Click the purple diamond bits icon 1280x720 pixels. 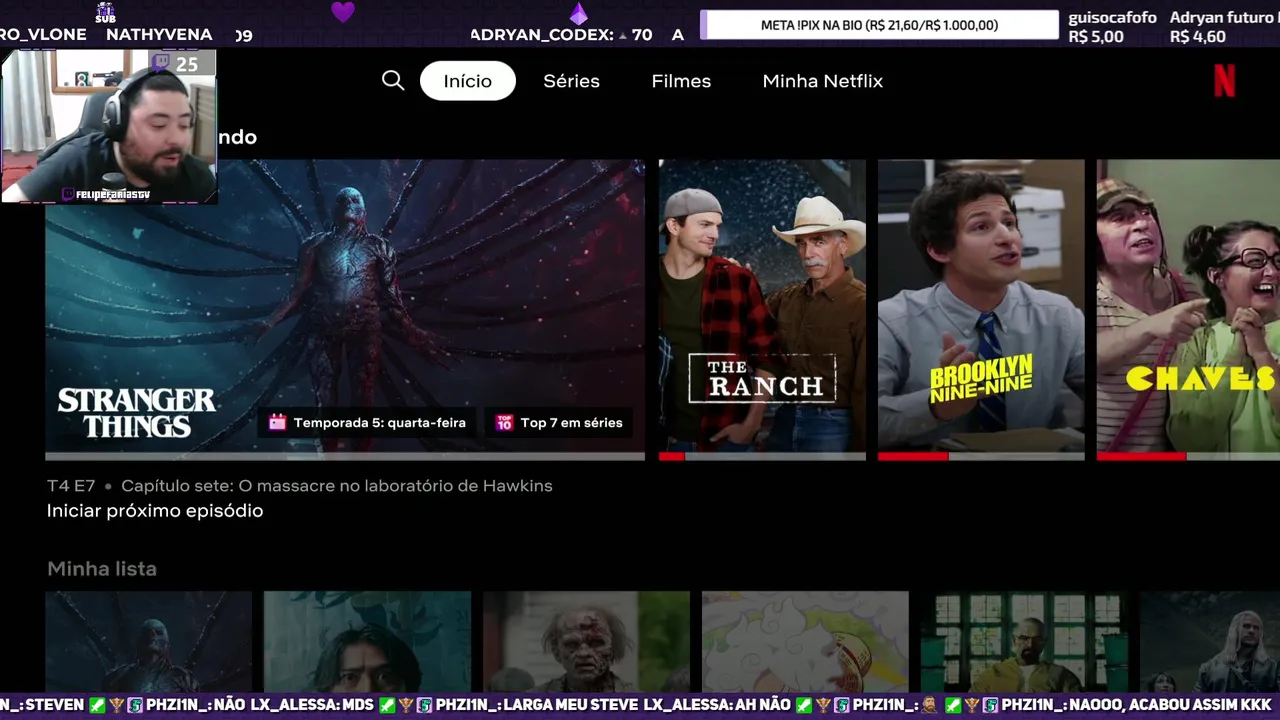pyautogui.click(x=579, y=13)
